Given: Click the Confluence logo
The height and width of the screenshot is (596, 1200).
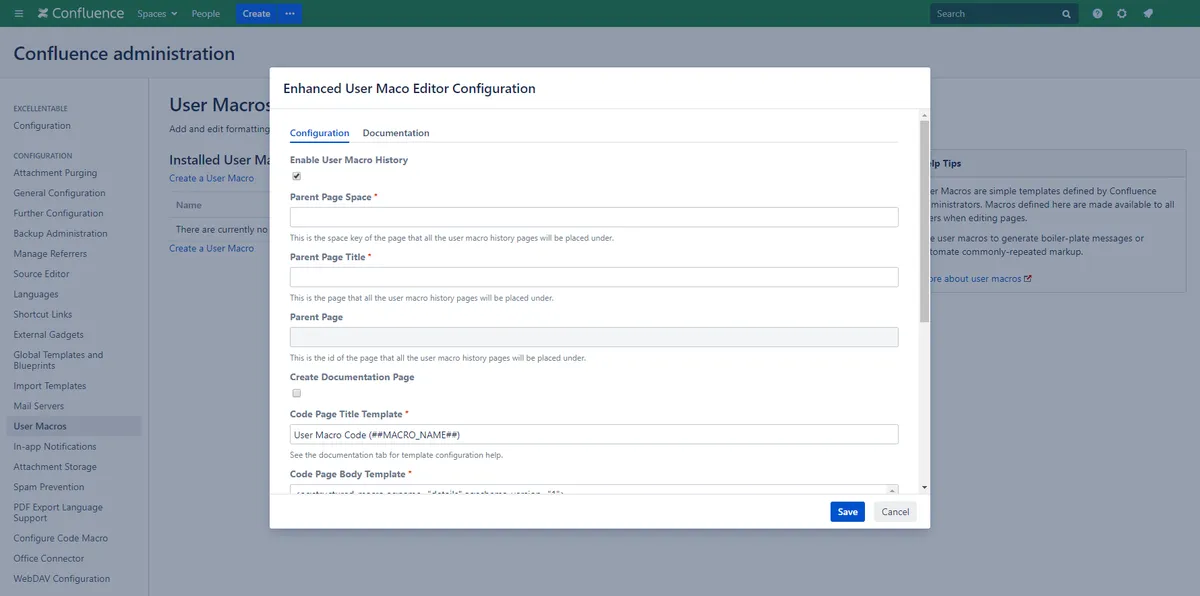Looking at the screenshot, I should (x=81, y=14).
